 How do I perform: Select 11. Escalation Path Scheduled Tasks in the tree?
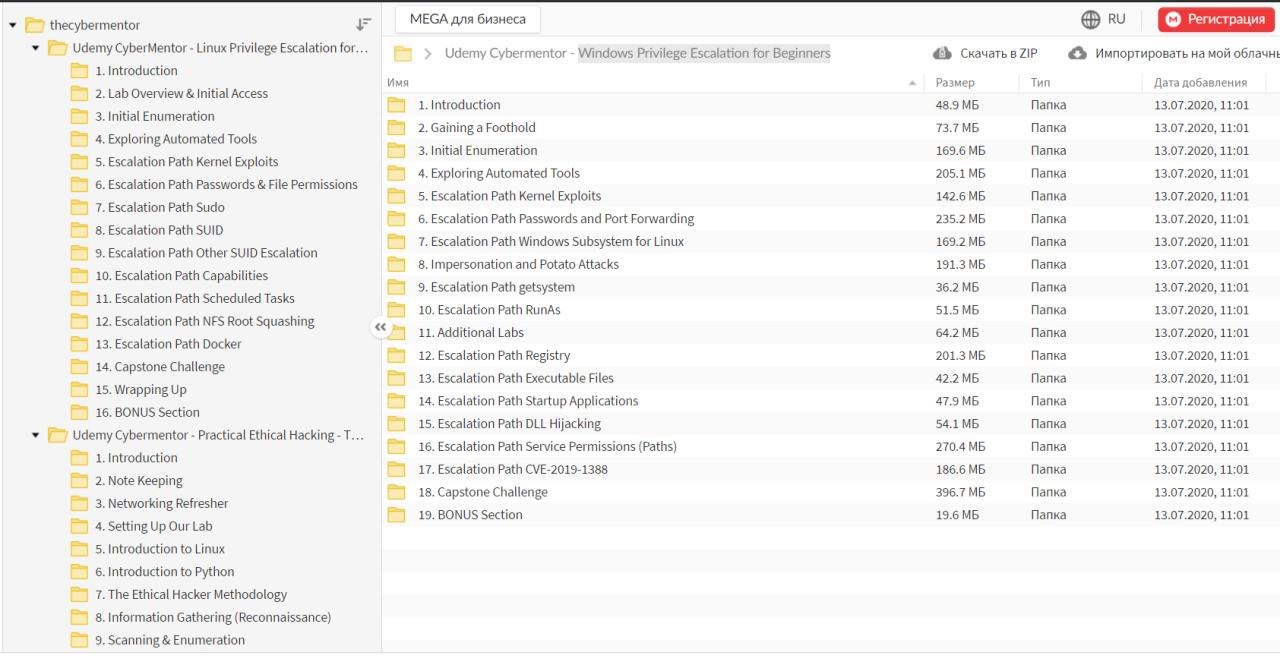coord(195,299)
